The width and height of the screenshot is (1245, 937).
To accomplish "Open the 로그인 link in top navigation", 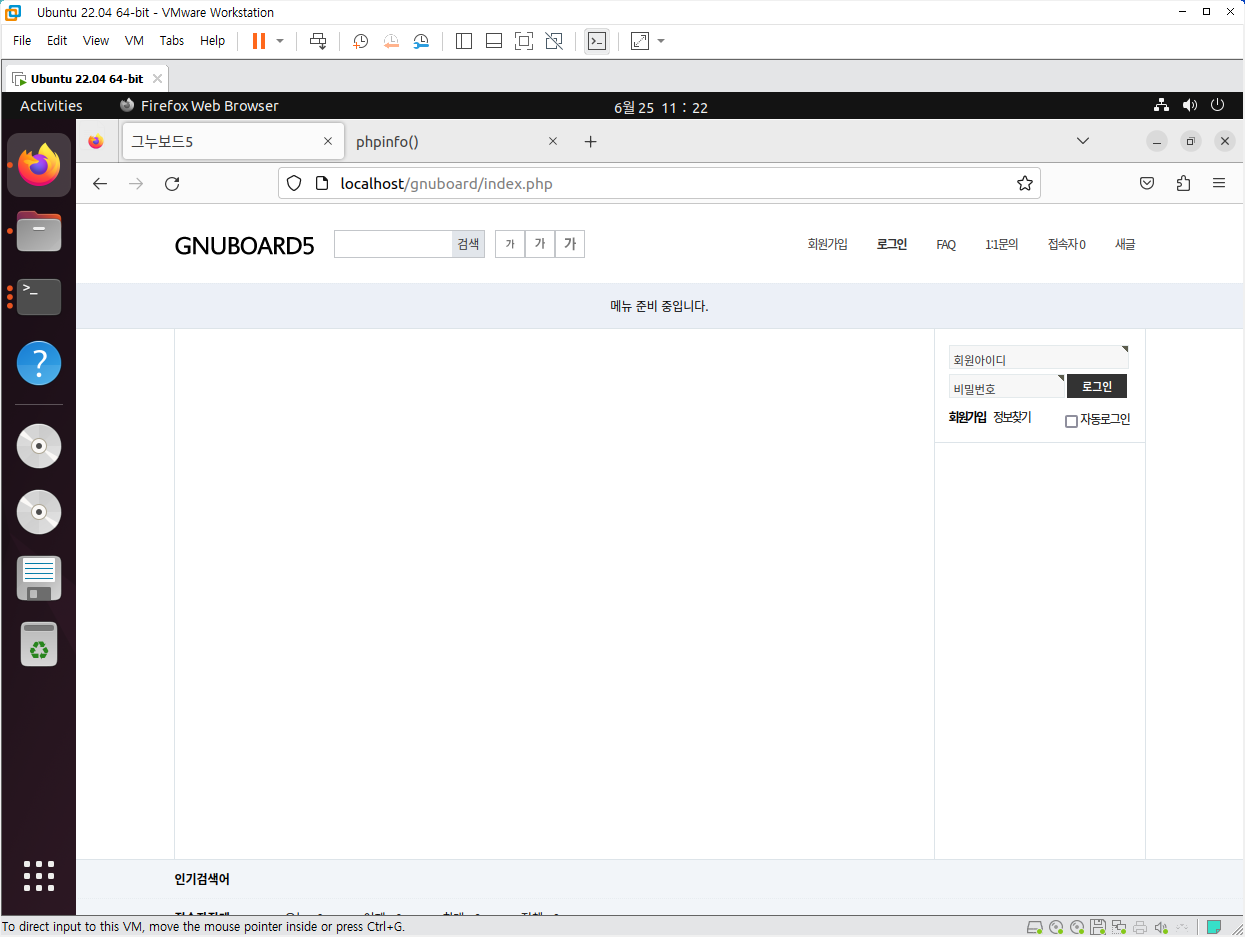I will tap(892, 244).
